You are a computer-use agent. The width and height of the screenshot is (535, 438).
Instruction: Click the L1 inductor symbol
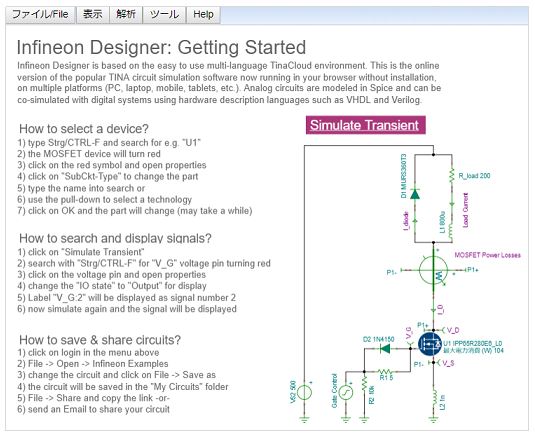tap(451, 231)
